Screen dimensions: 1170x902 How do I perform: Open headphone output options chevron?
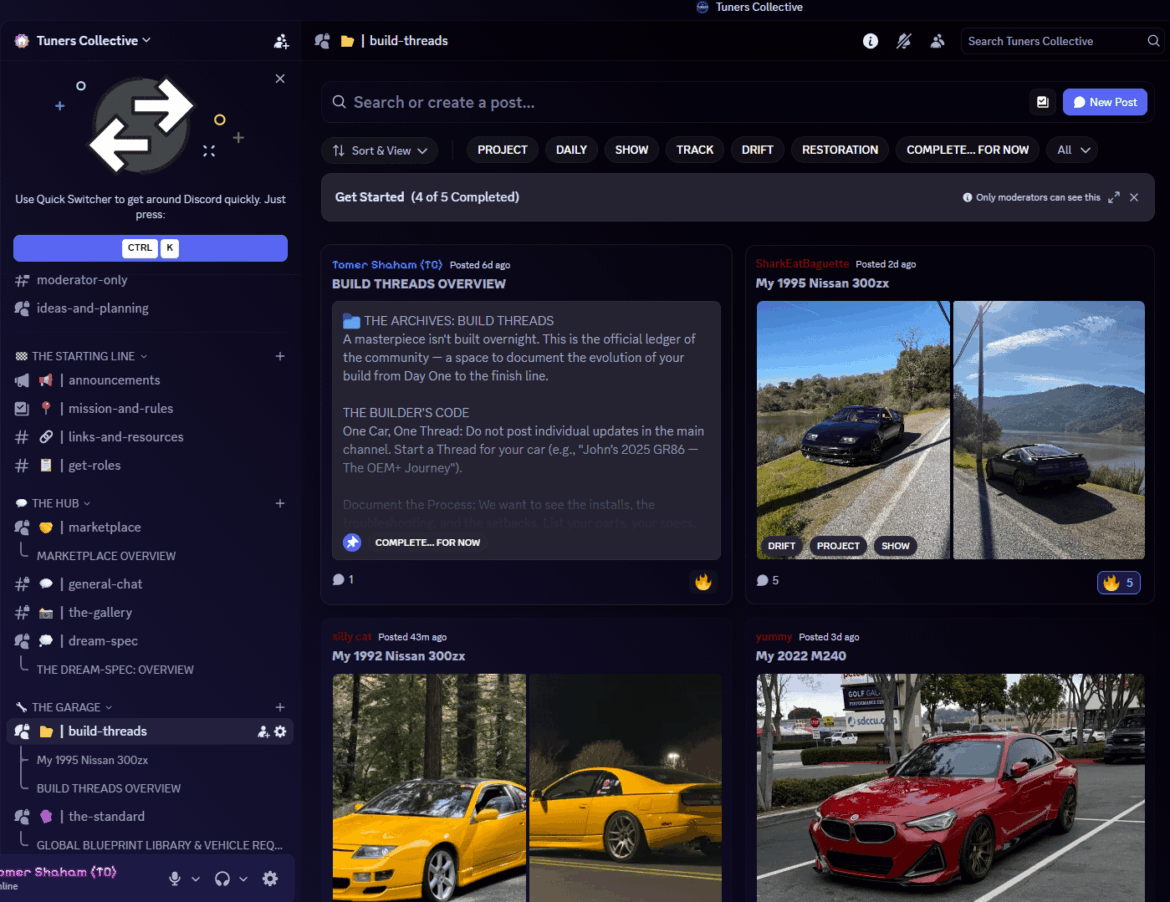[243, 879]
